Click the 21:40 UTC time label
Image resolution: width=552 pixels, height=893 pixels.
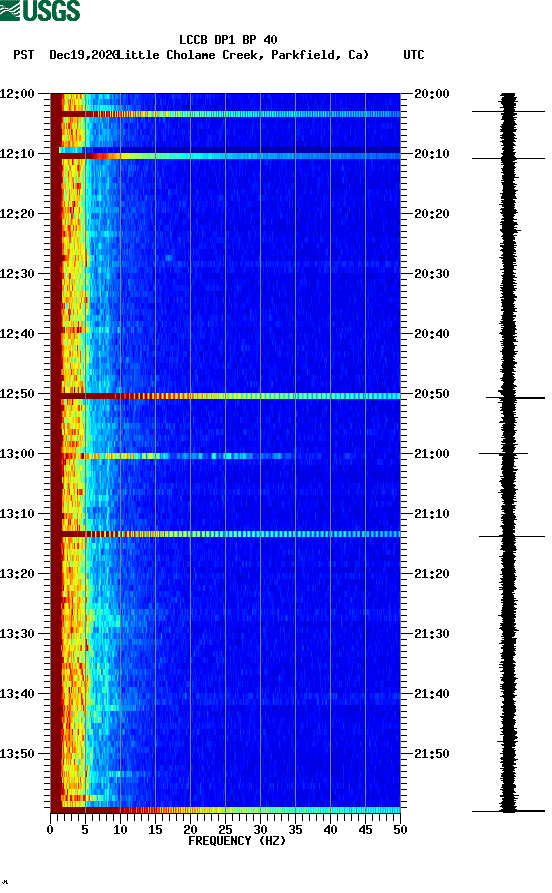pyautogui.click(x=432, y=694)
